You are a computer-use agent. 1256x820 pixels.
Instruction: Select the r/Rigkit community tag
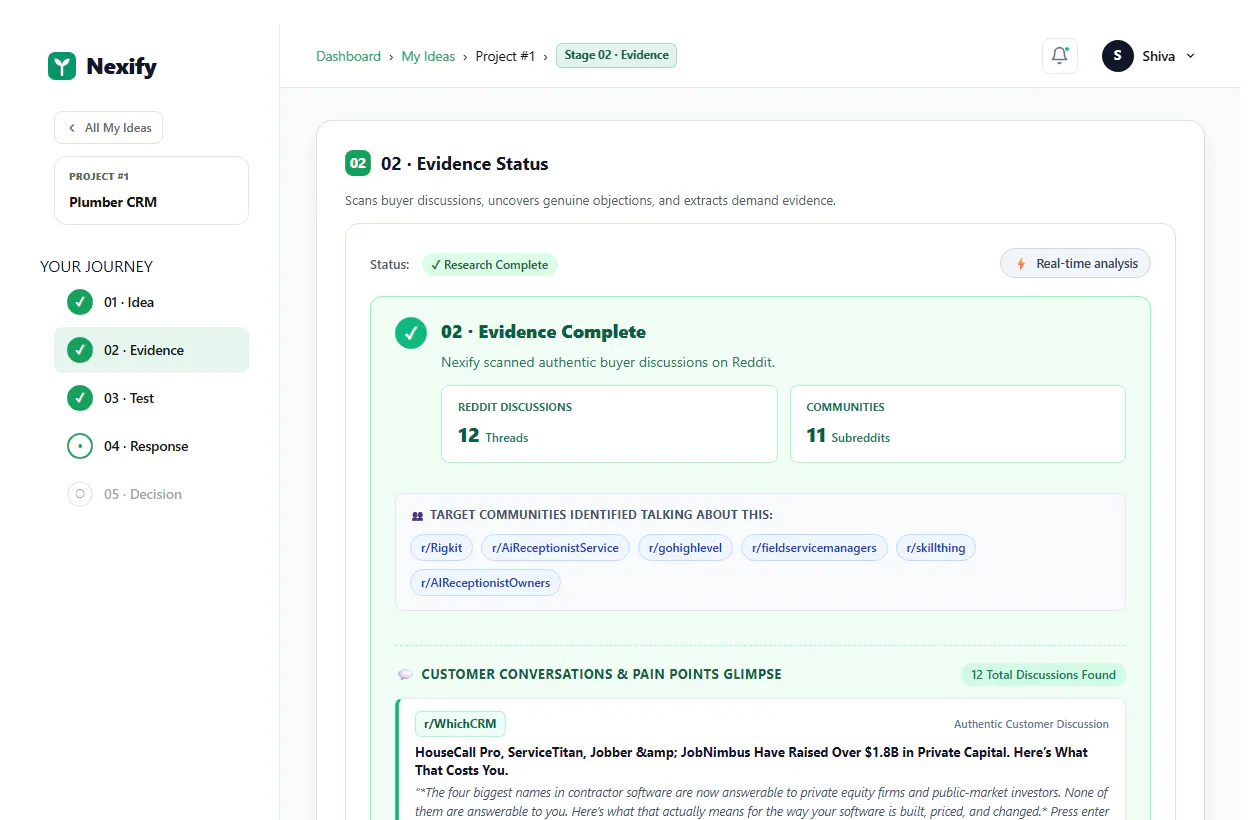coord(441,548)
